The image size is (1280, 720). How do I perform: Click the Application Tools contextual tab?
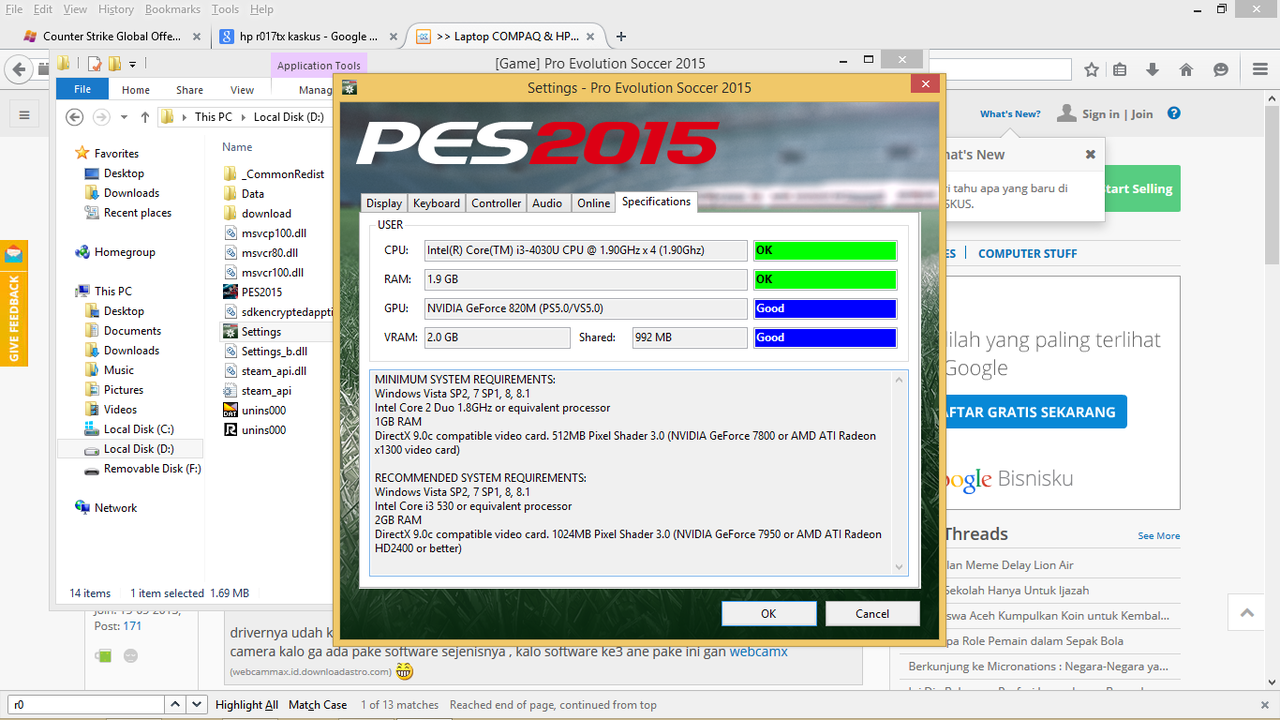pos(319,66)
